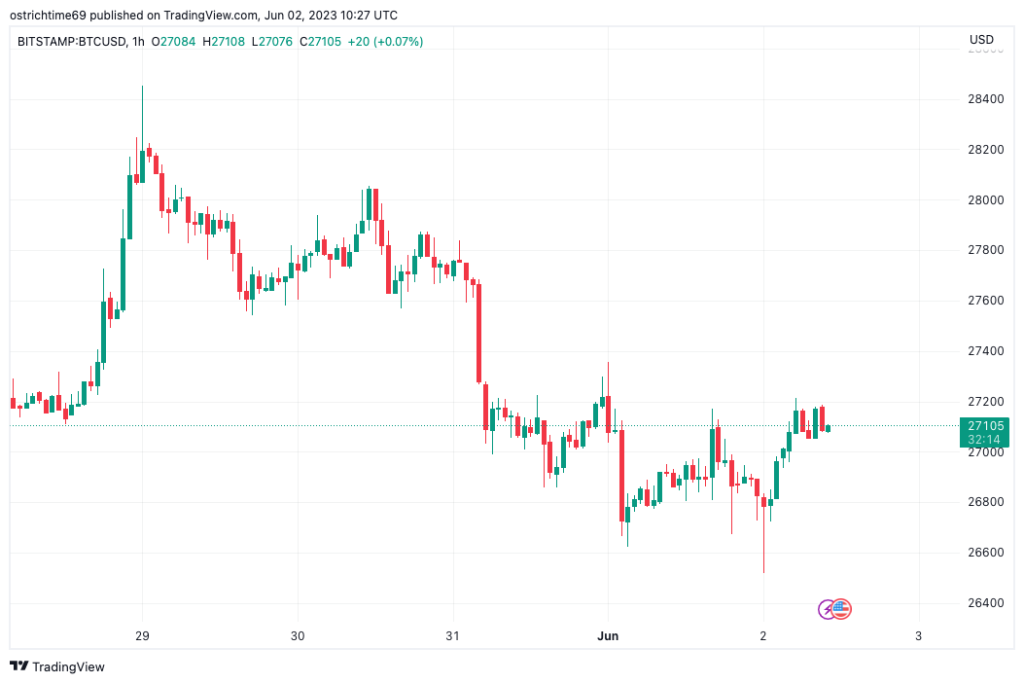1024x683 pixels.
Task: Click the BITSTAMP:BTCUSD symbol label
Action: click(71, 41)
